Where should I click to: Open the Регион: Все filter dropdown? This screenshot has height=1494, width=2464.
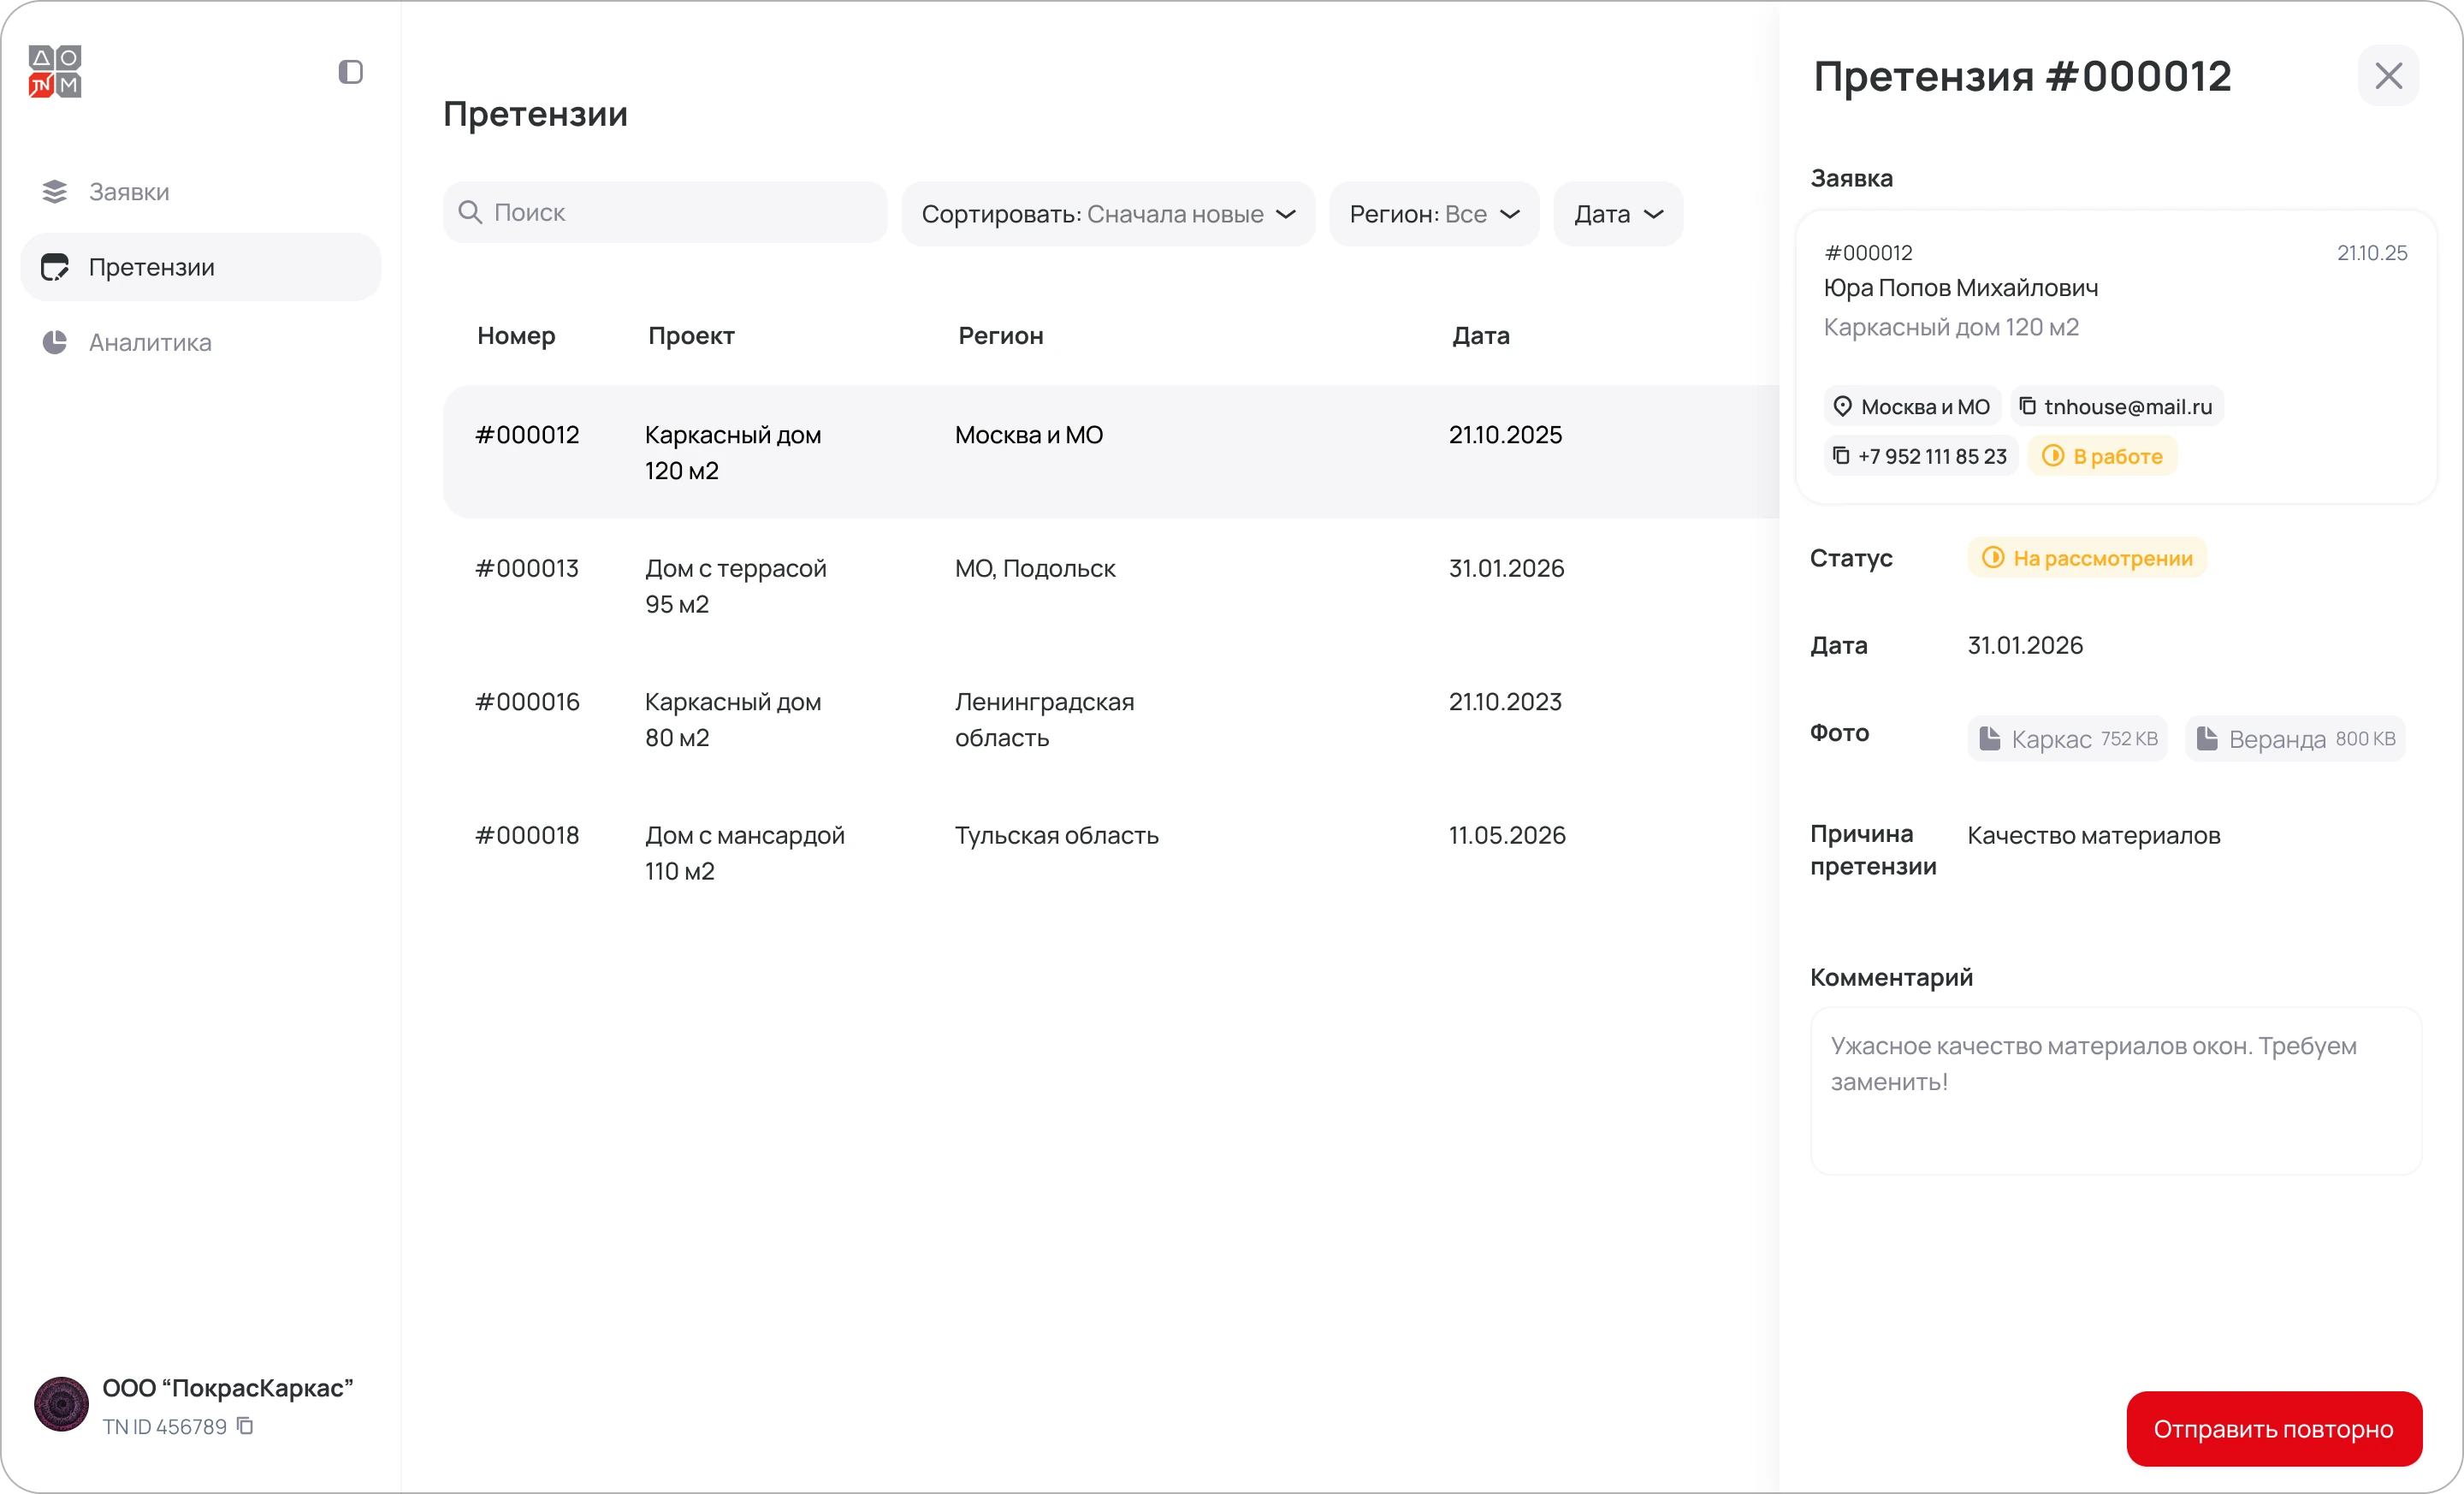(x=1434, y=214)
